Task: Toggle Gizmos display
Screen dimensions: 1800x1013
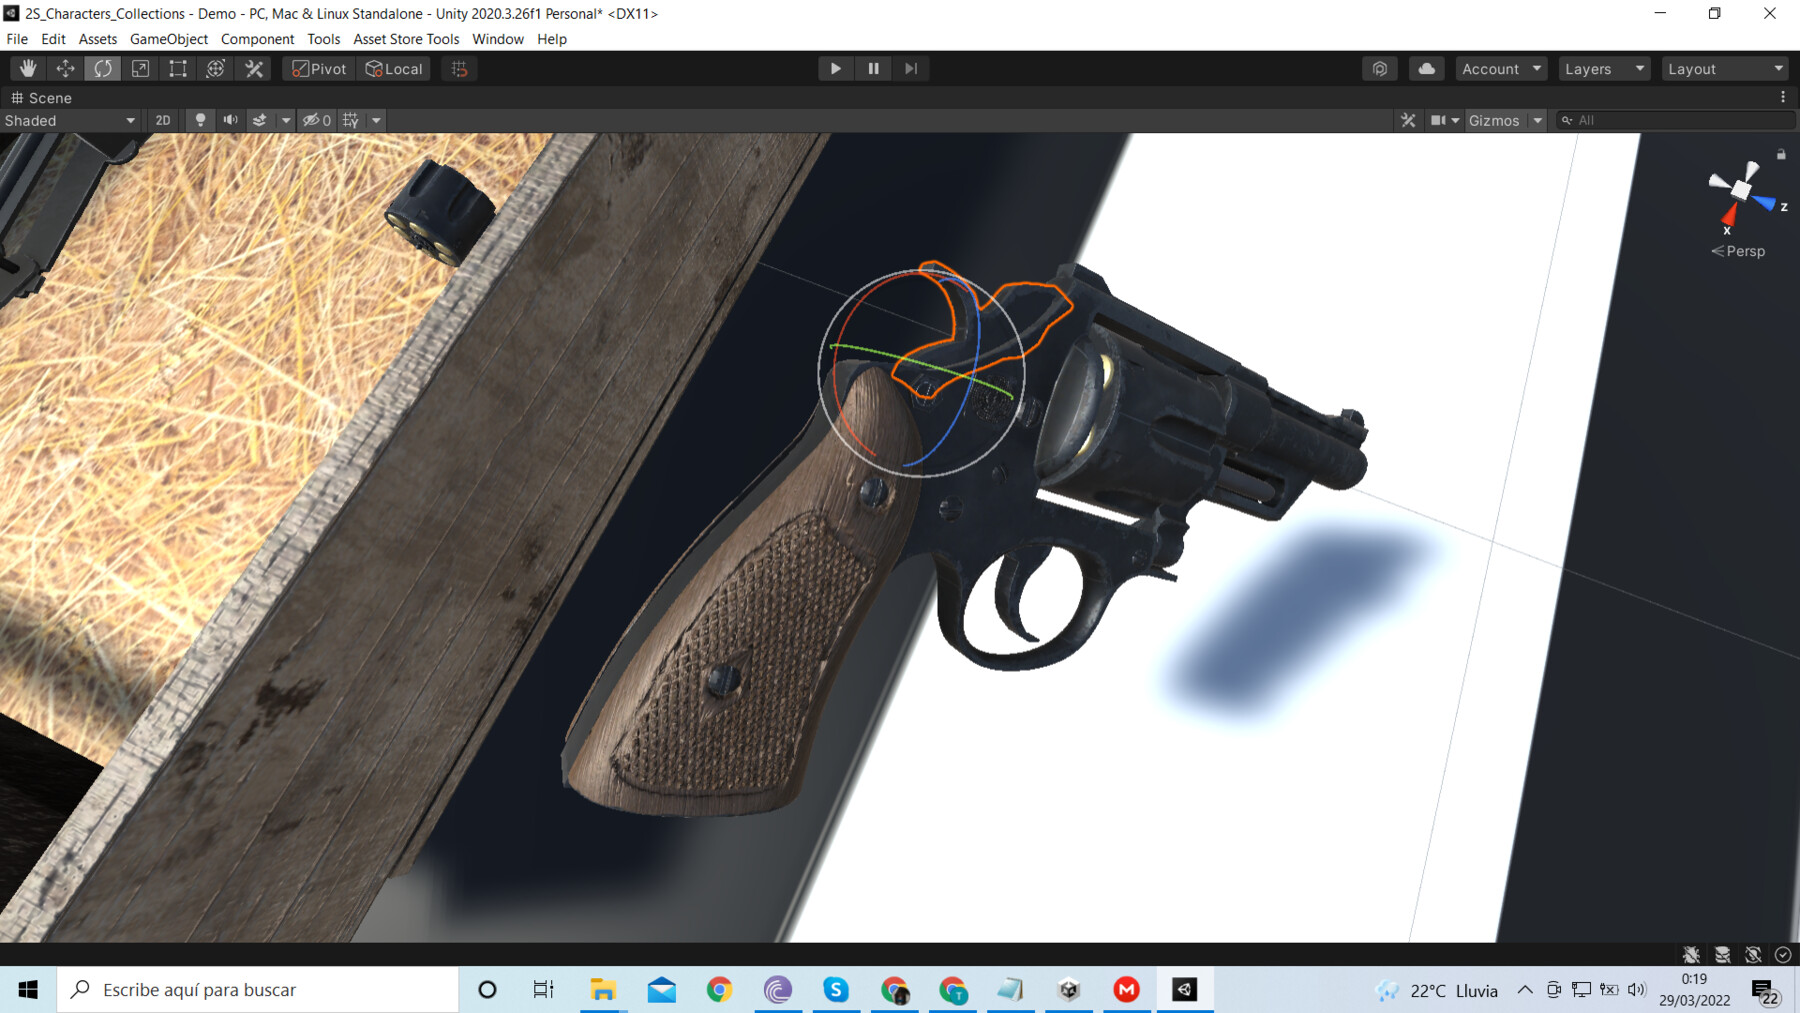Action: [x=1494, y=120]
